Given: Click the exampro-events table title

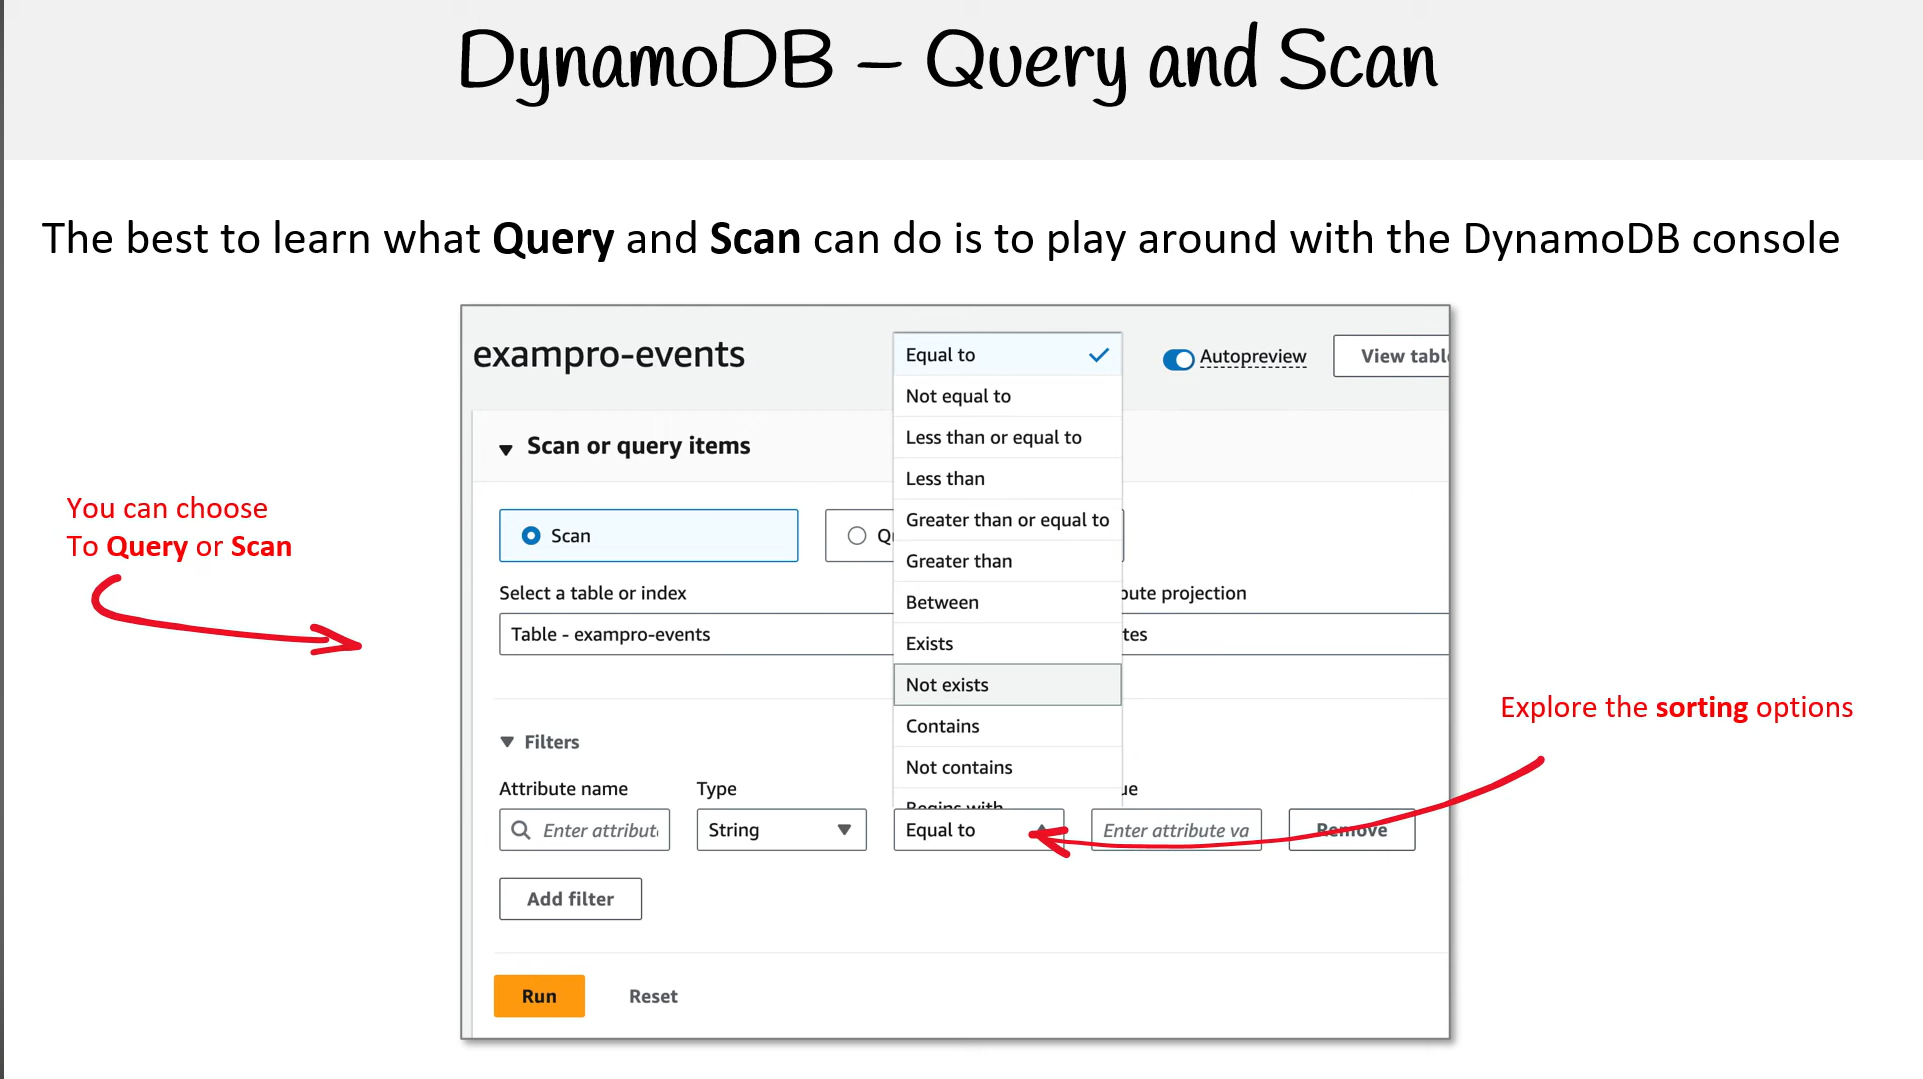Looking at the screenshot, I should coord(609,355).
